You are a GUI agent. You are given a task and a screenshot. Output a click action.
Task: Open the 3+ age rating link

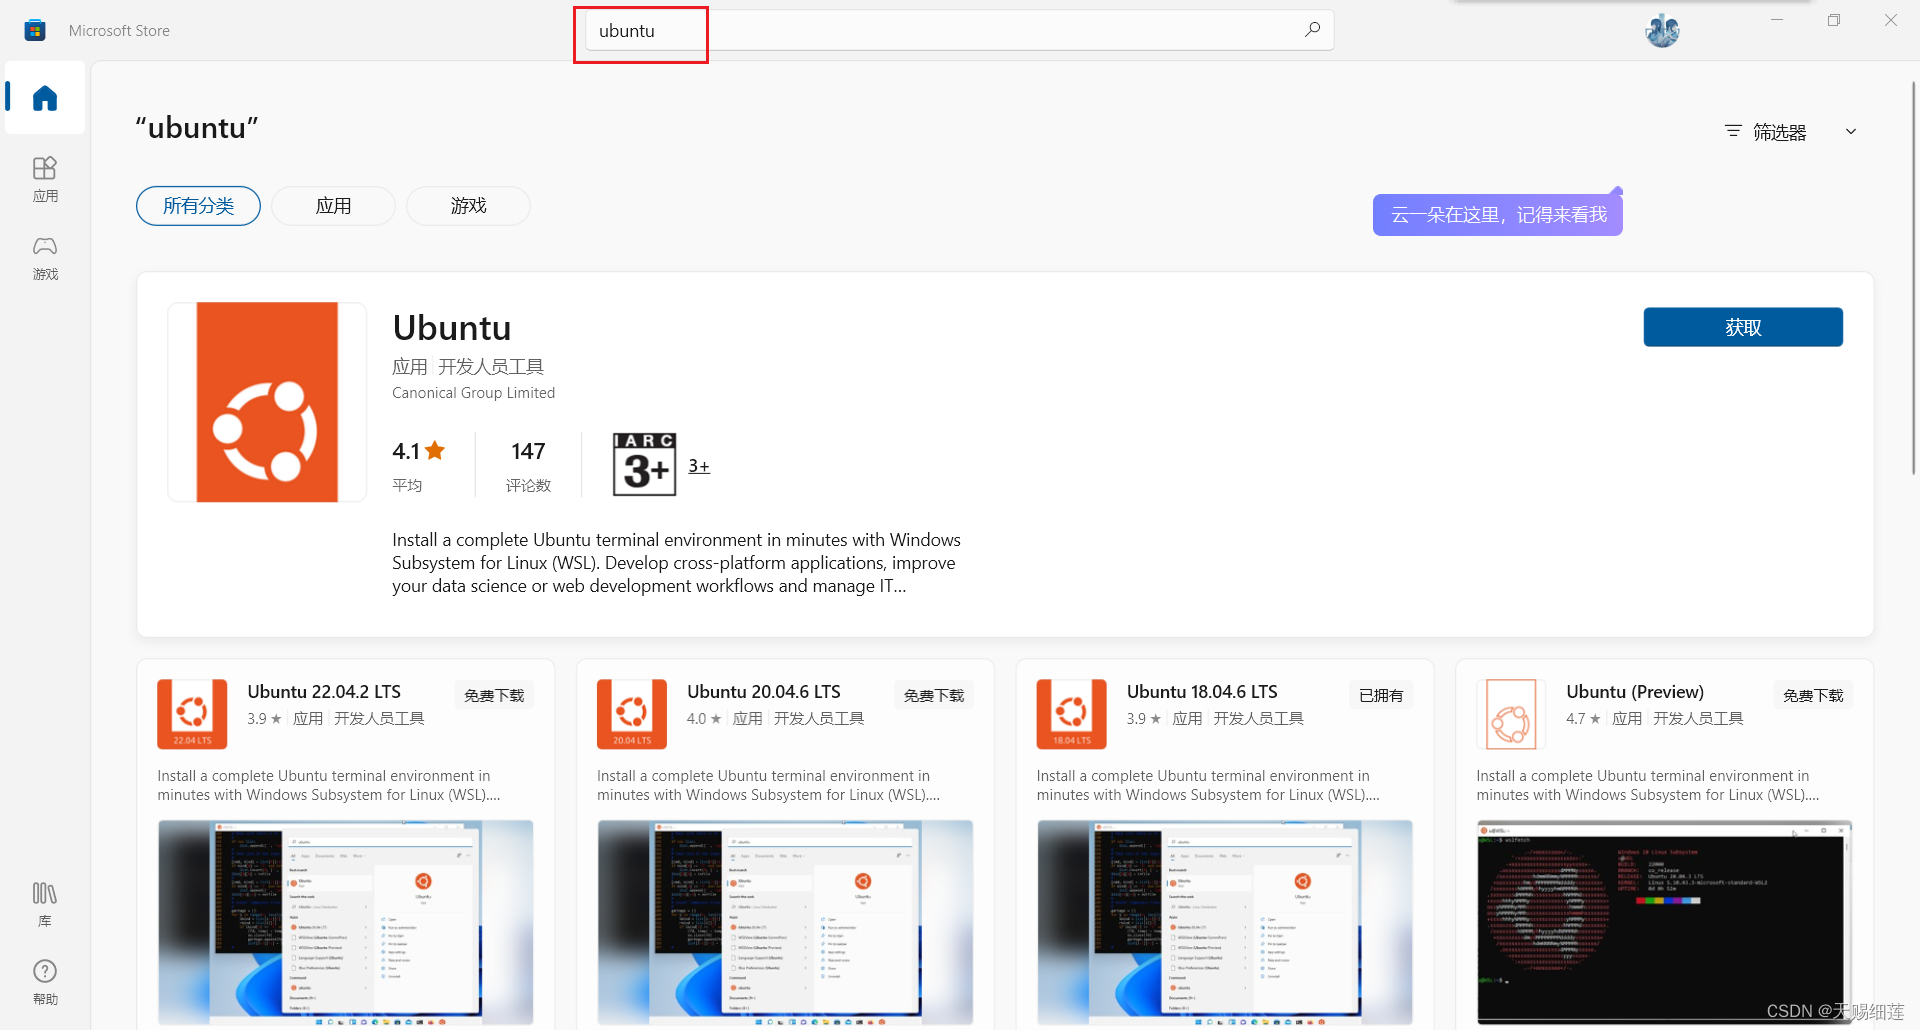(699, 466)
